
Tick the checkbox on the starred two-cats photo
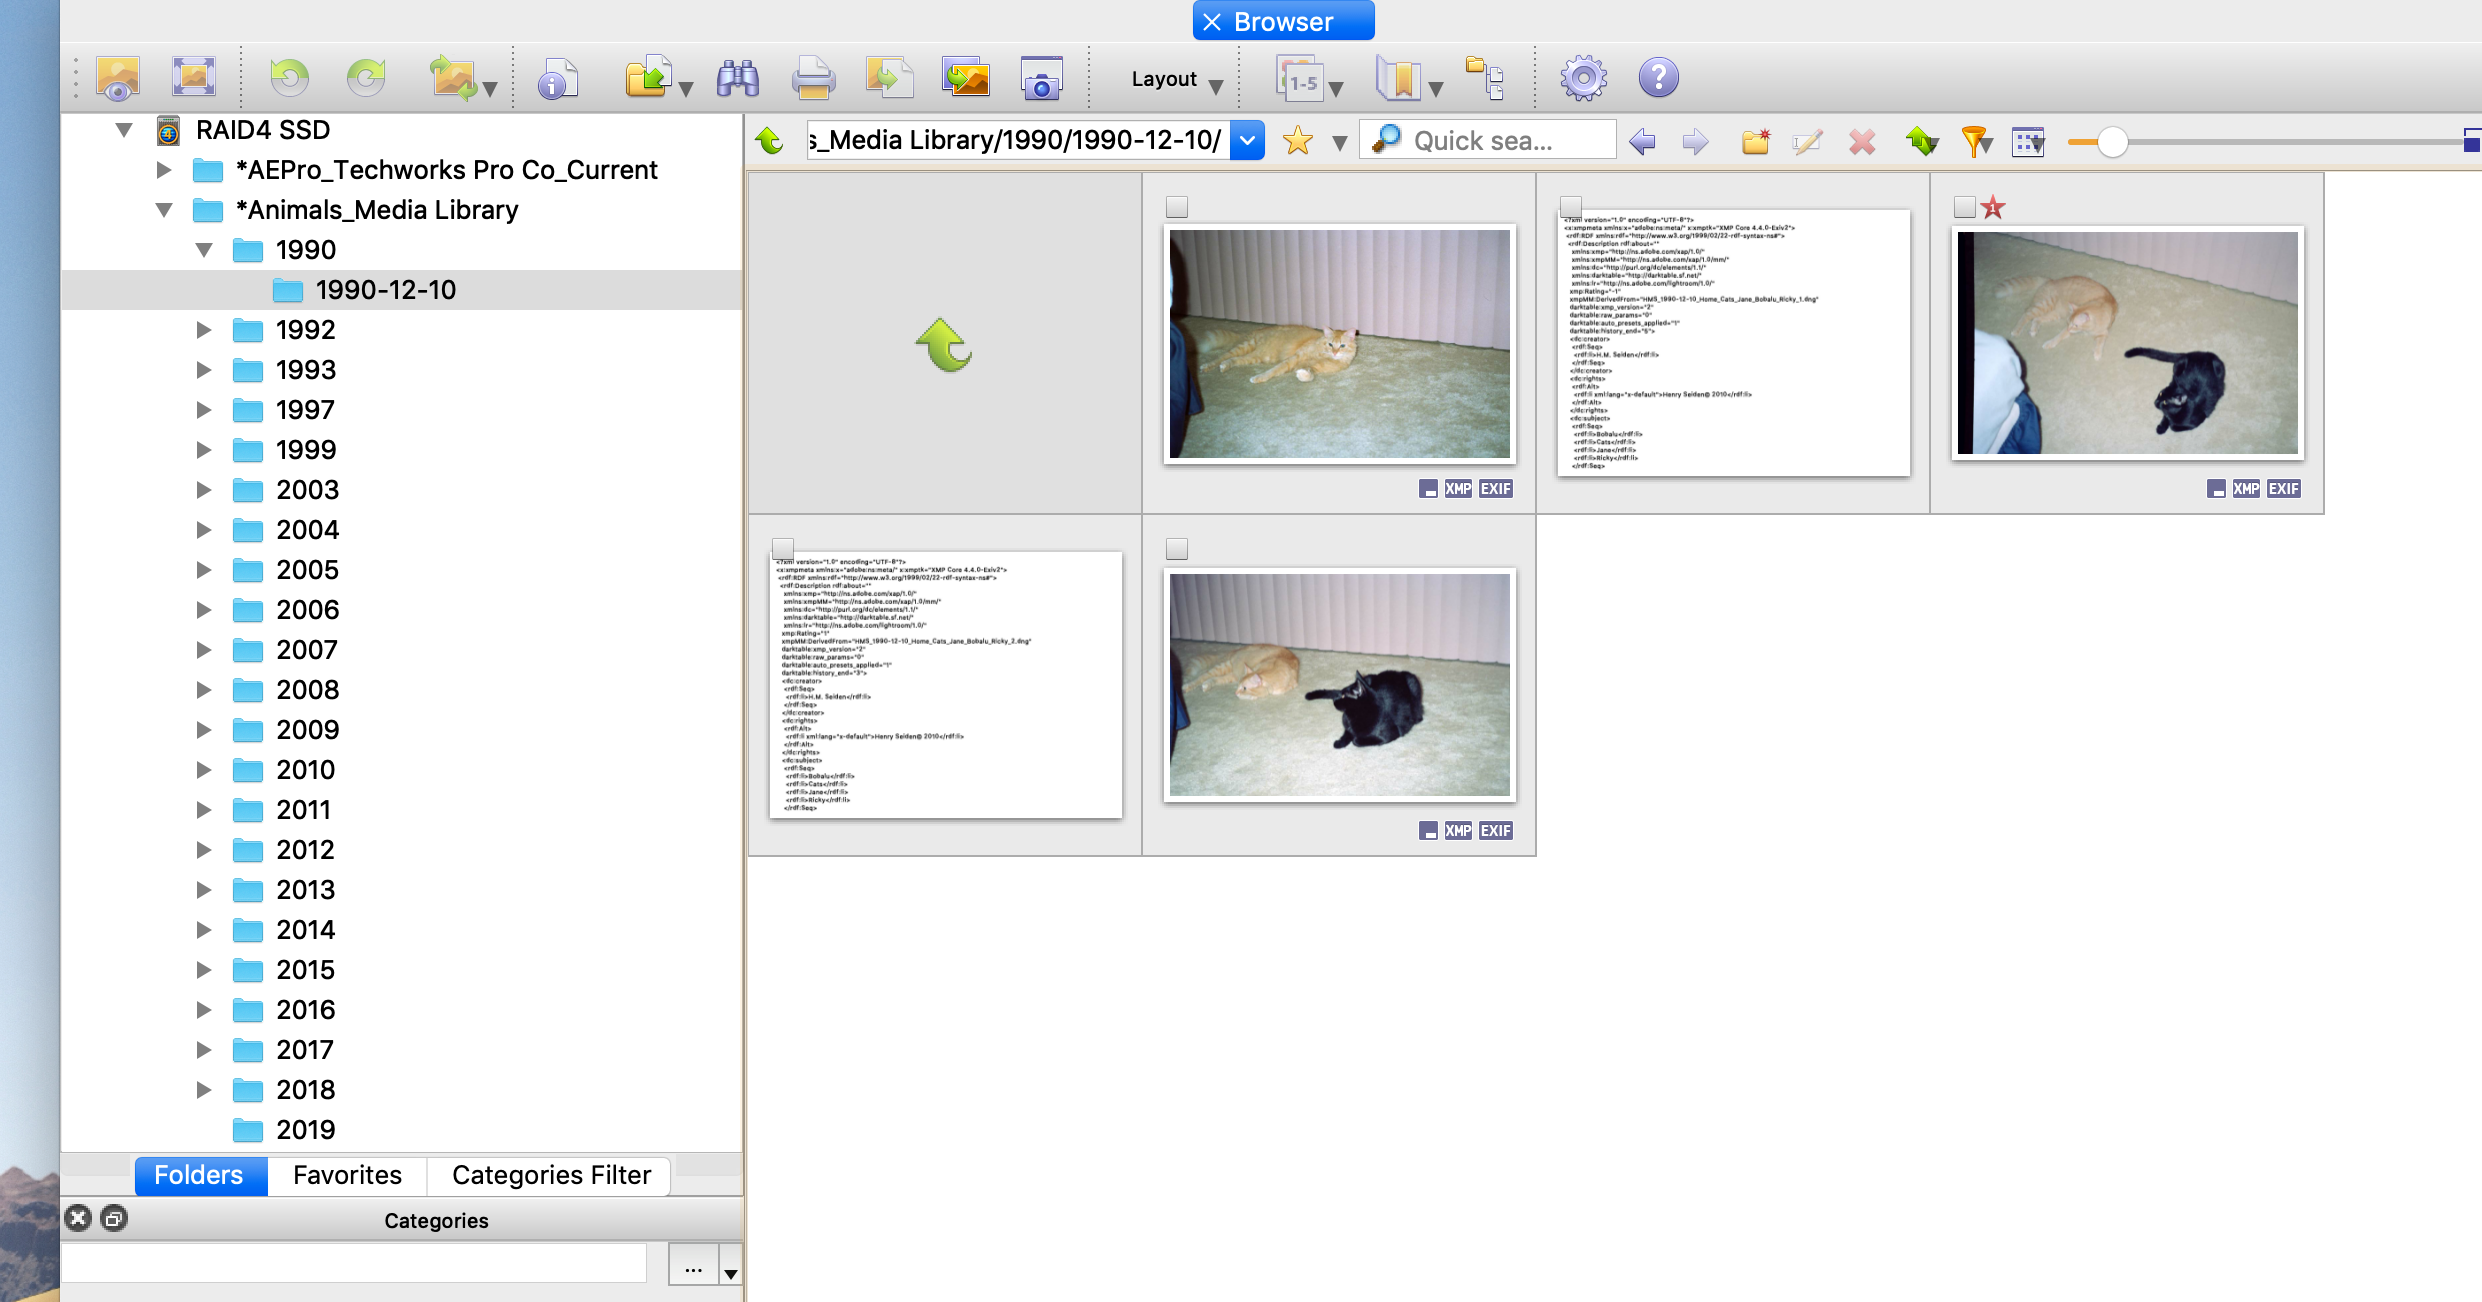[1964, 207]
